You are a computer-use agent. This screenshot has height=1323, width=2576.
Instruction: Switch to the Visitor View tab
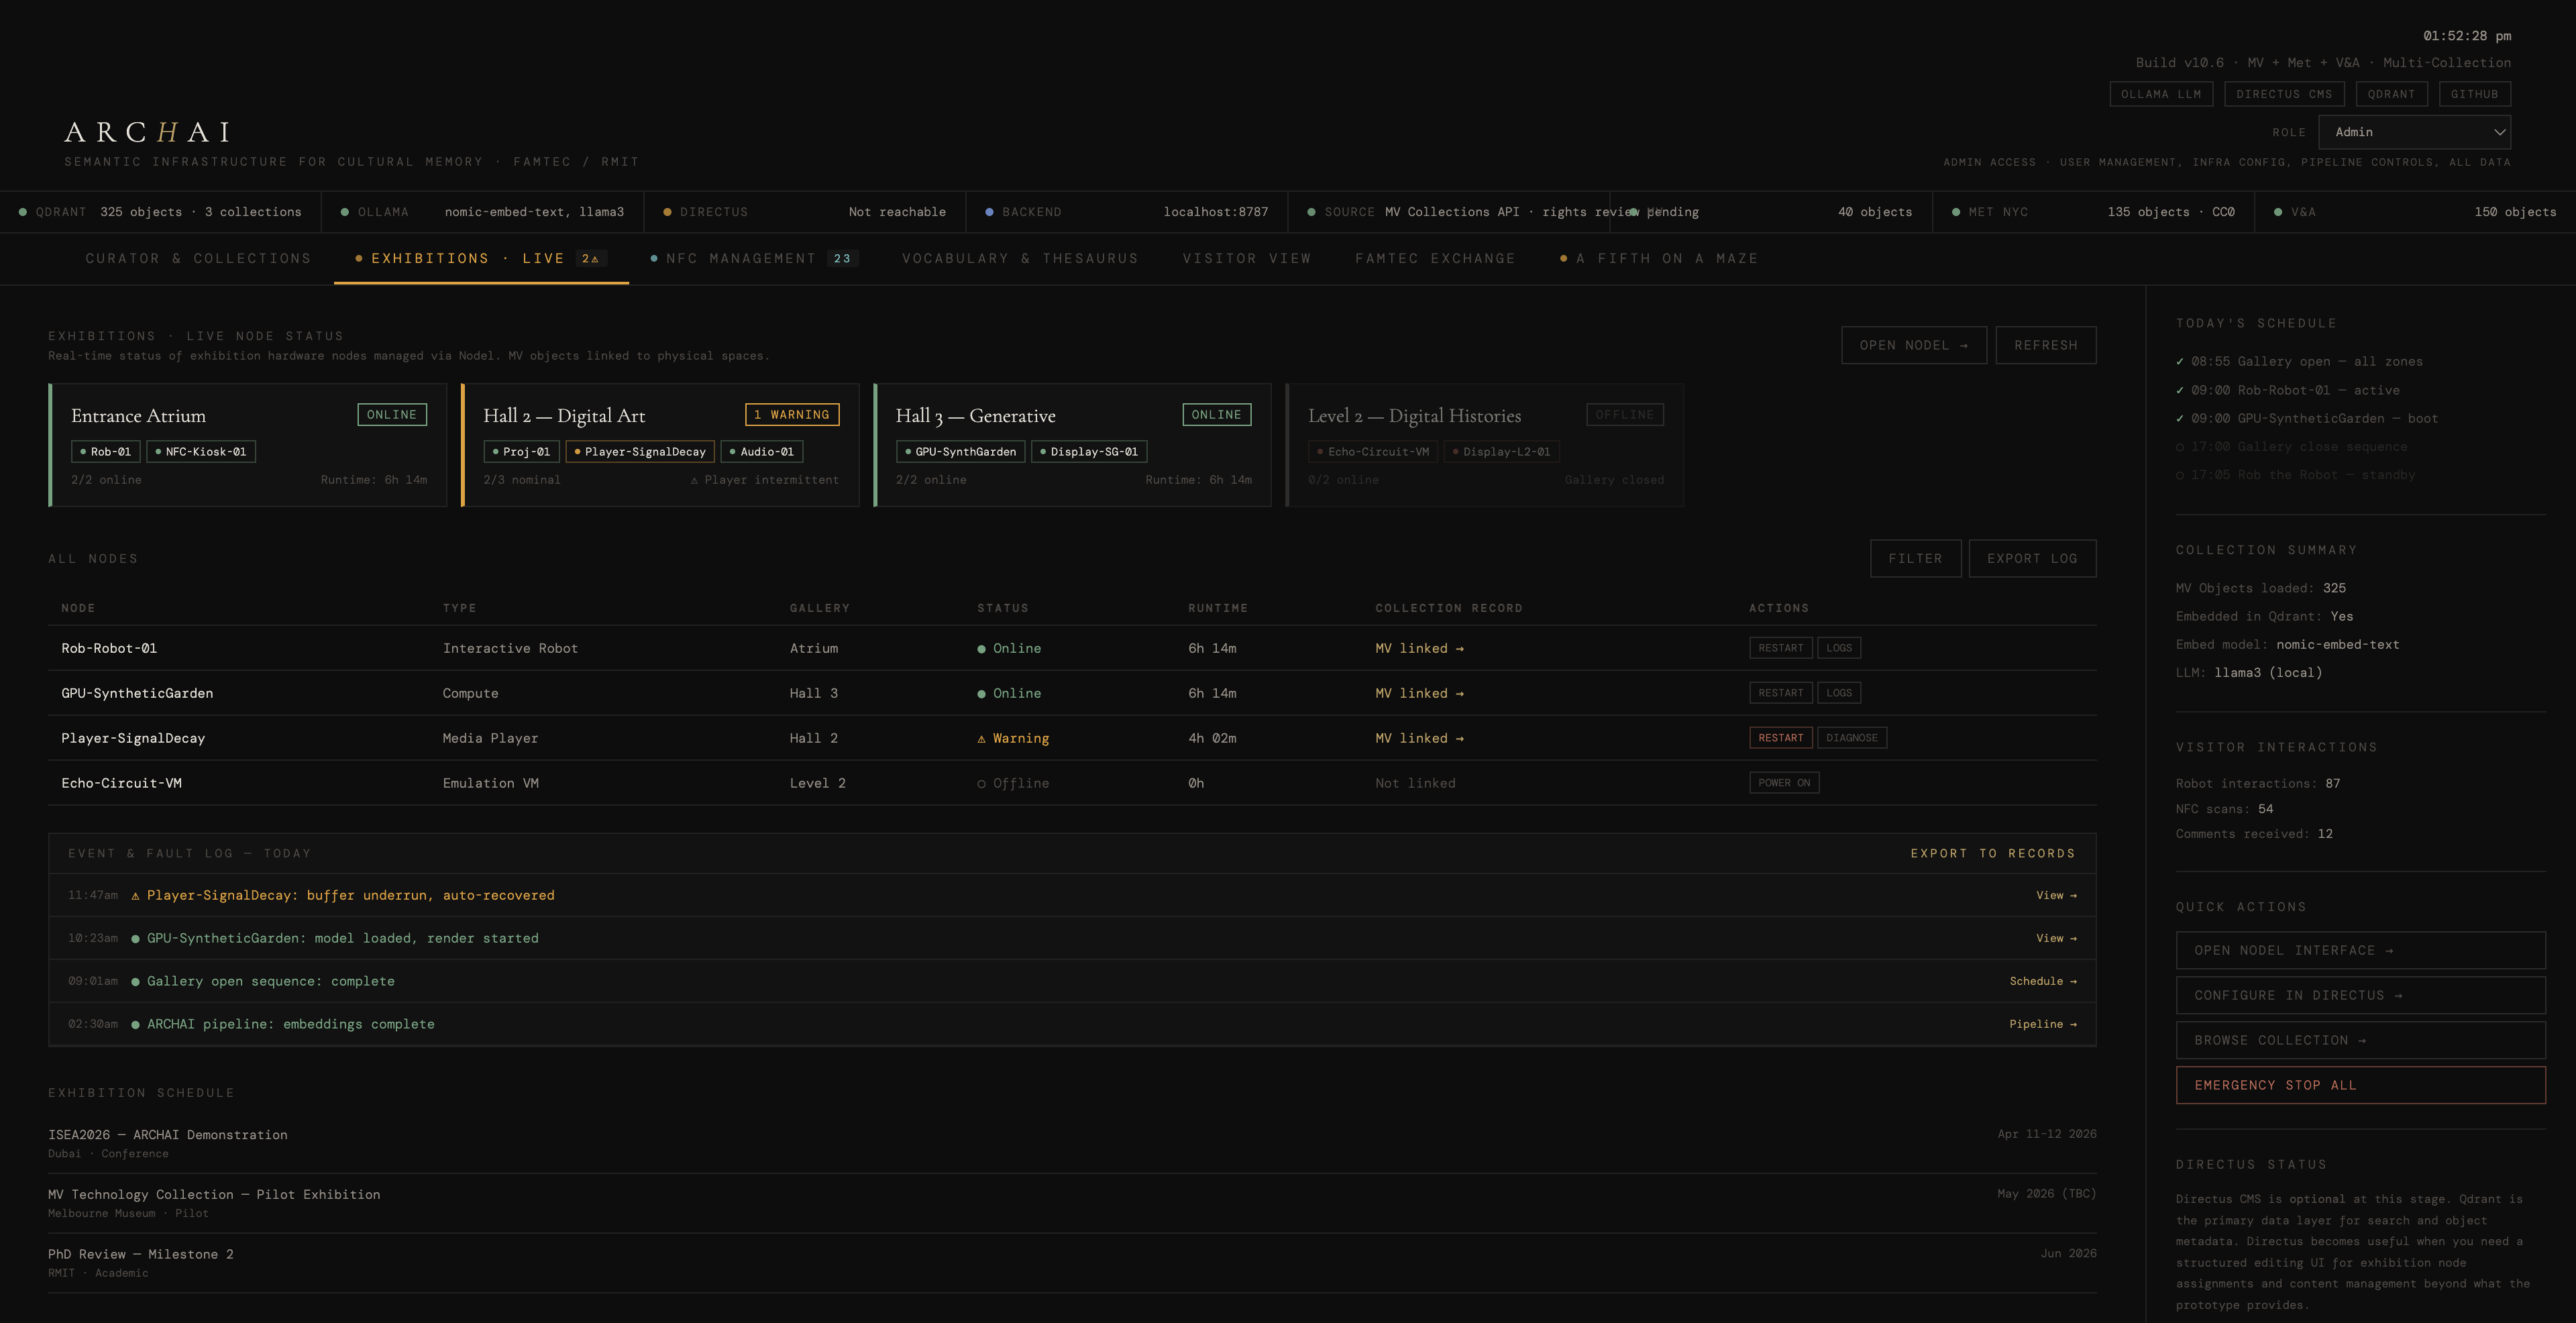click(1246, 259)
